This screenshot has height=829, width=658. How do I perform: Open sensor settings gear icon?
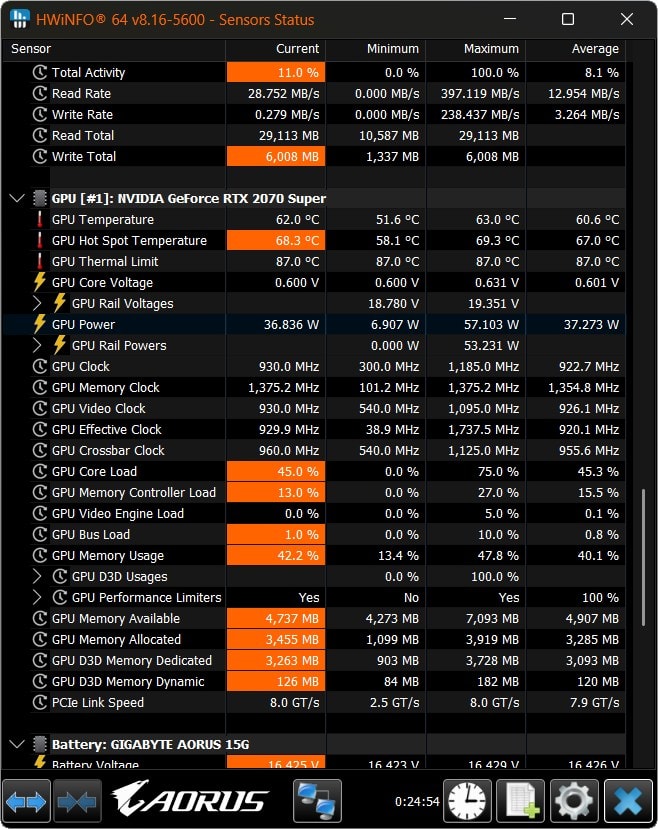point(574,801)
